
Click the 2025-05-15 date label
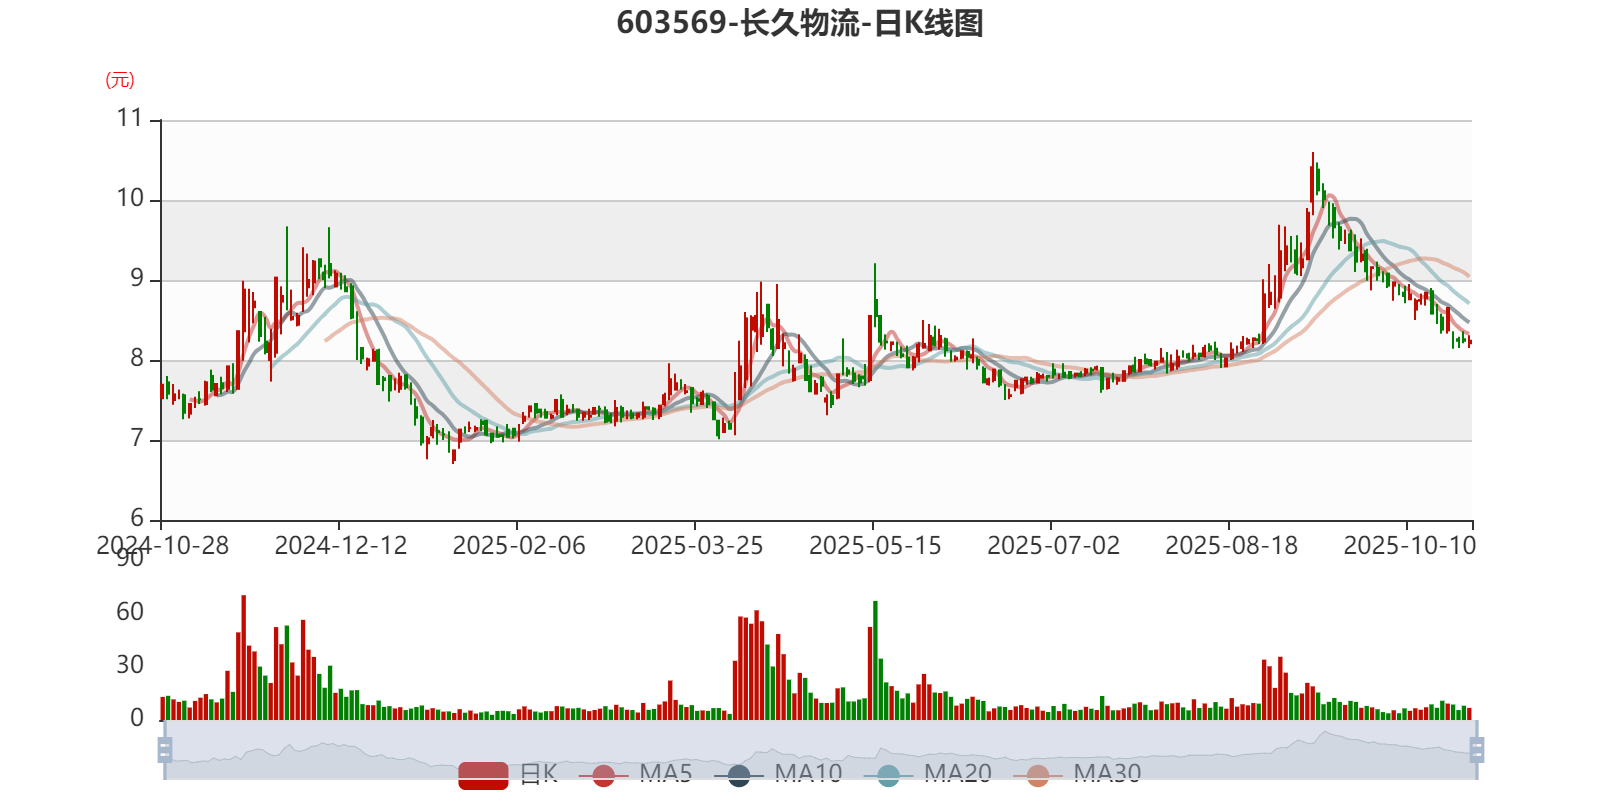pos(875,546)
